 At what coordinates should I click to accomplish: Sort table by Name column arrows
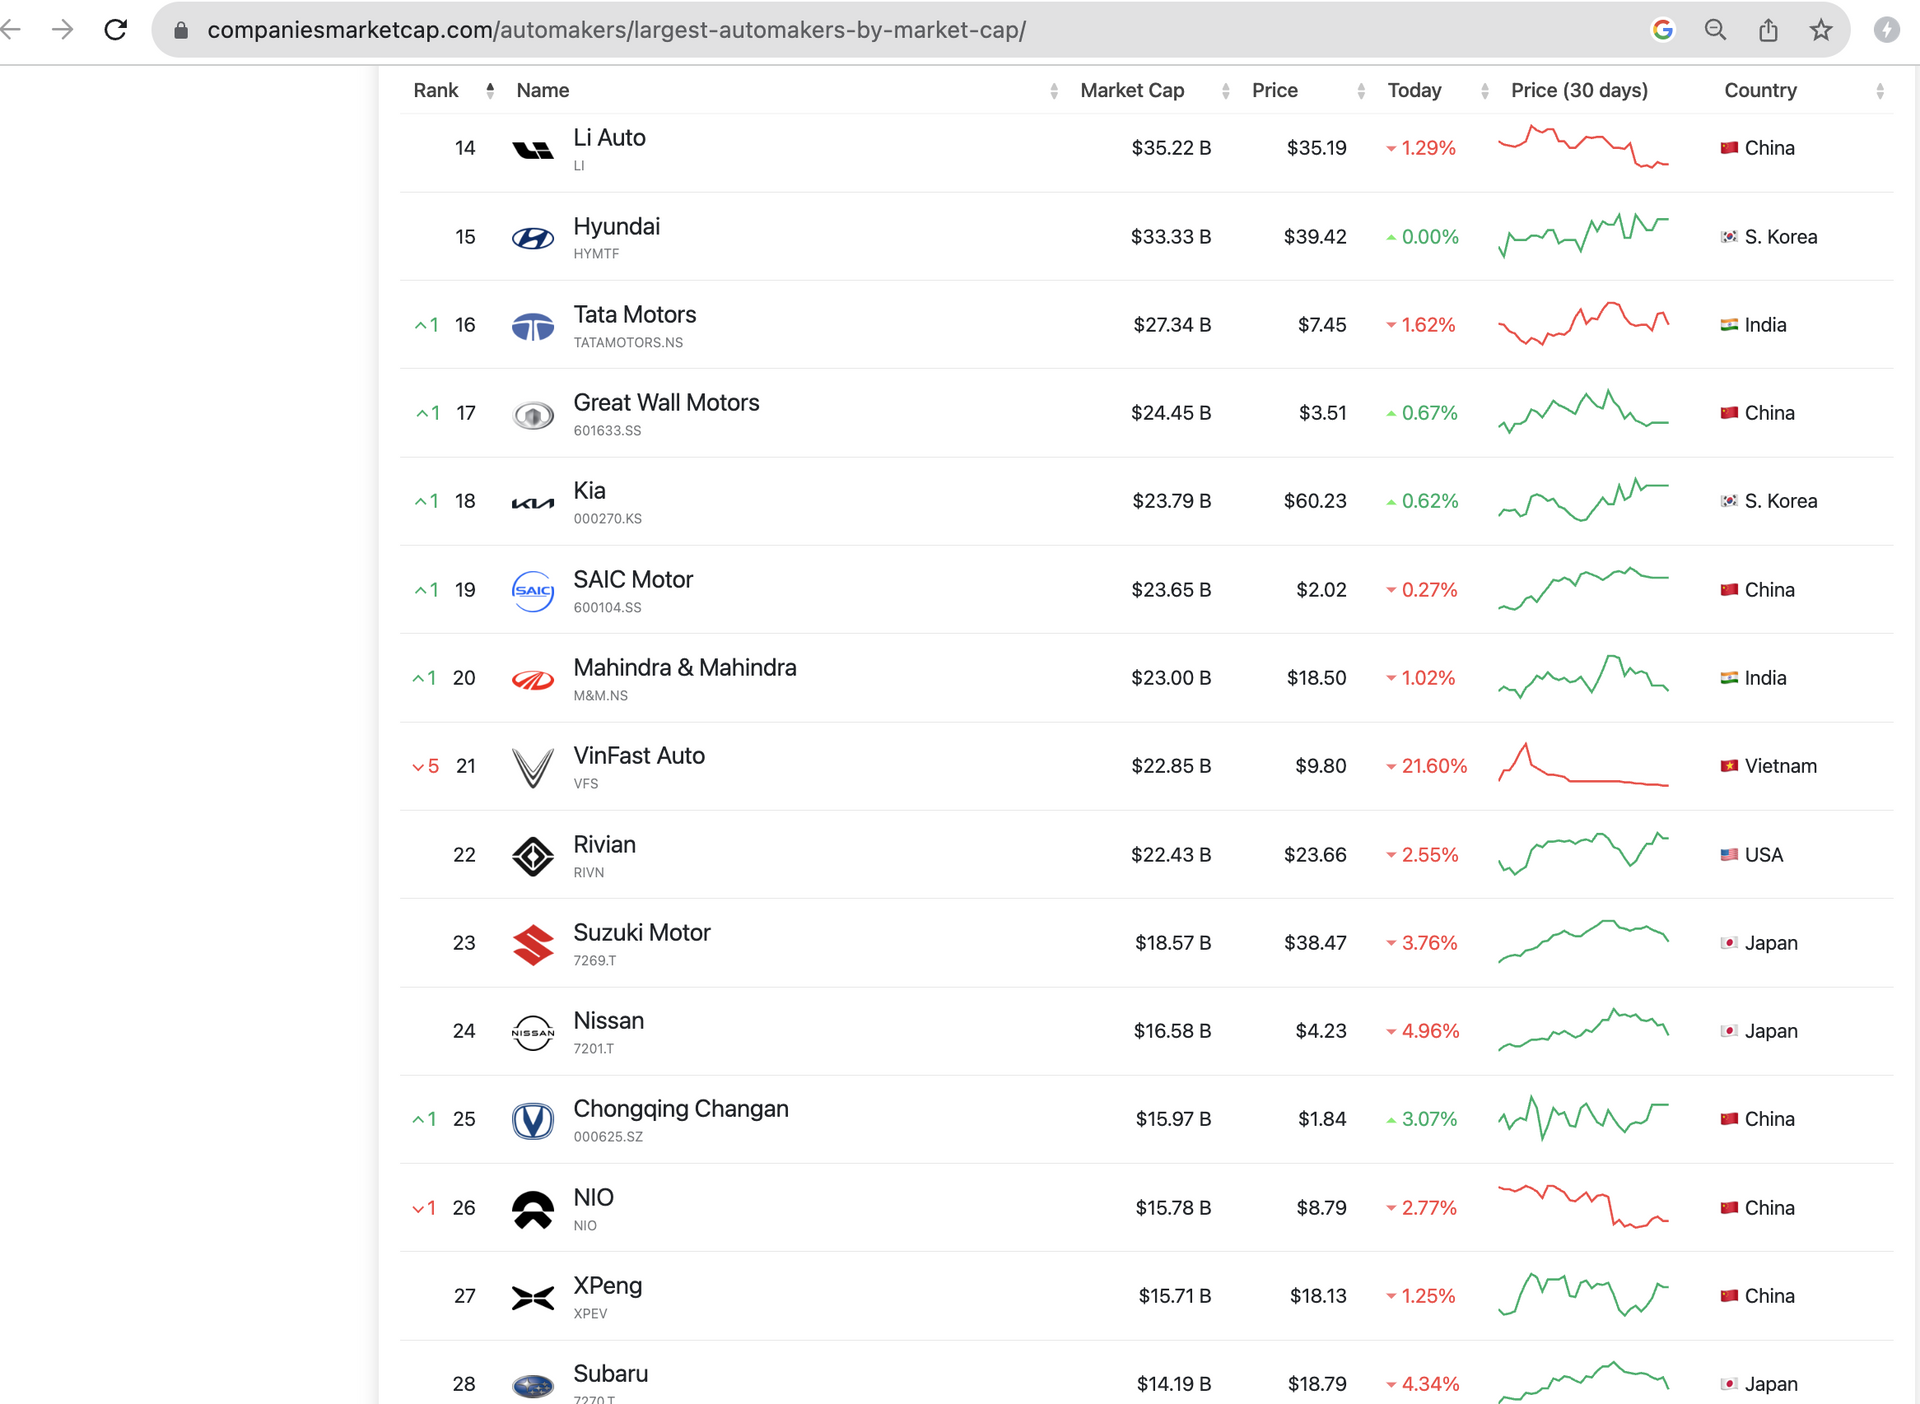coord(1054,91)
